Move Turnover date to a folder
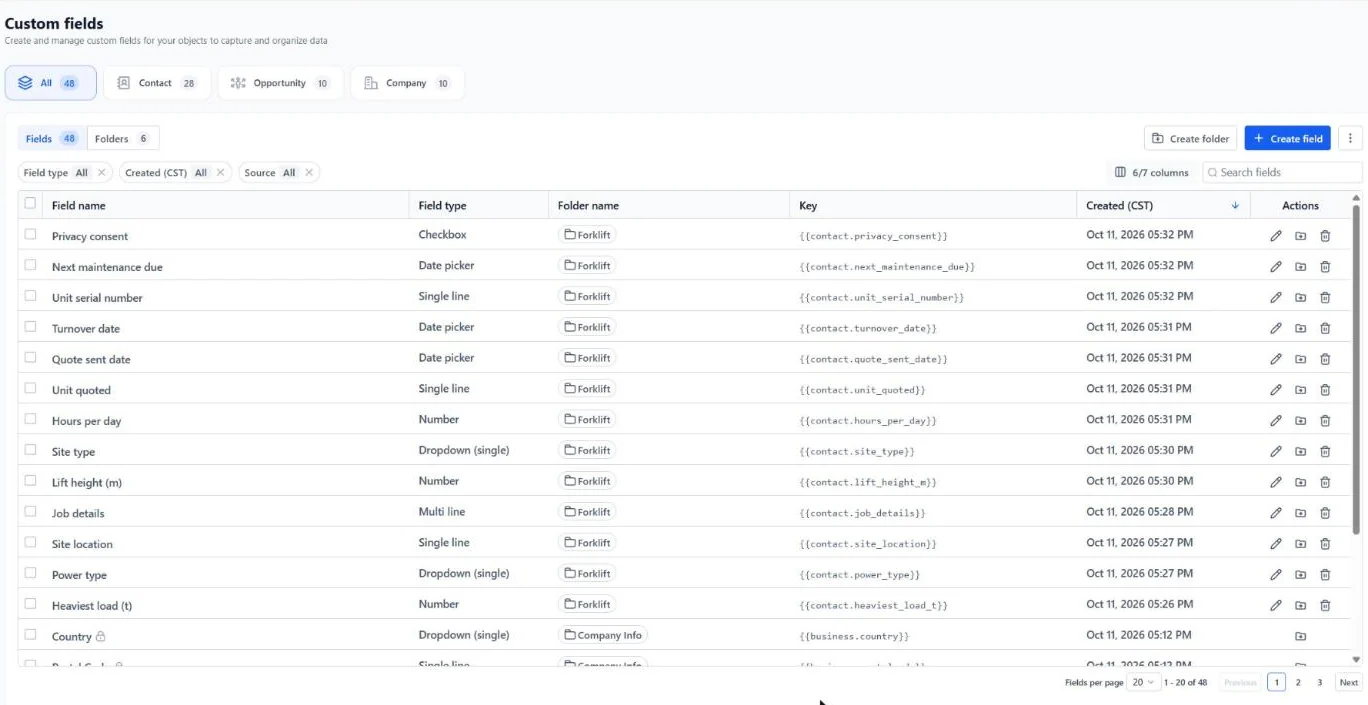The height and width of the screenshot is (705, 1368). (x=1300, y=328)
